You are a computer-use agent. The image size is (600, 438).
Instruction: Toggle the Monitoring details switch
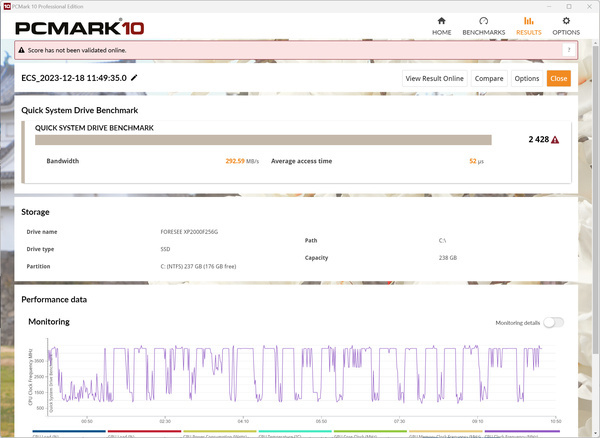pyautogui.click(x=553, y=322)
